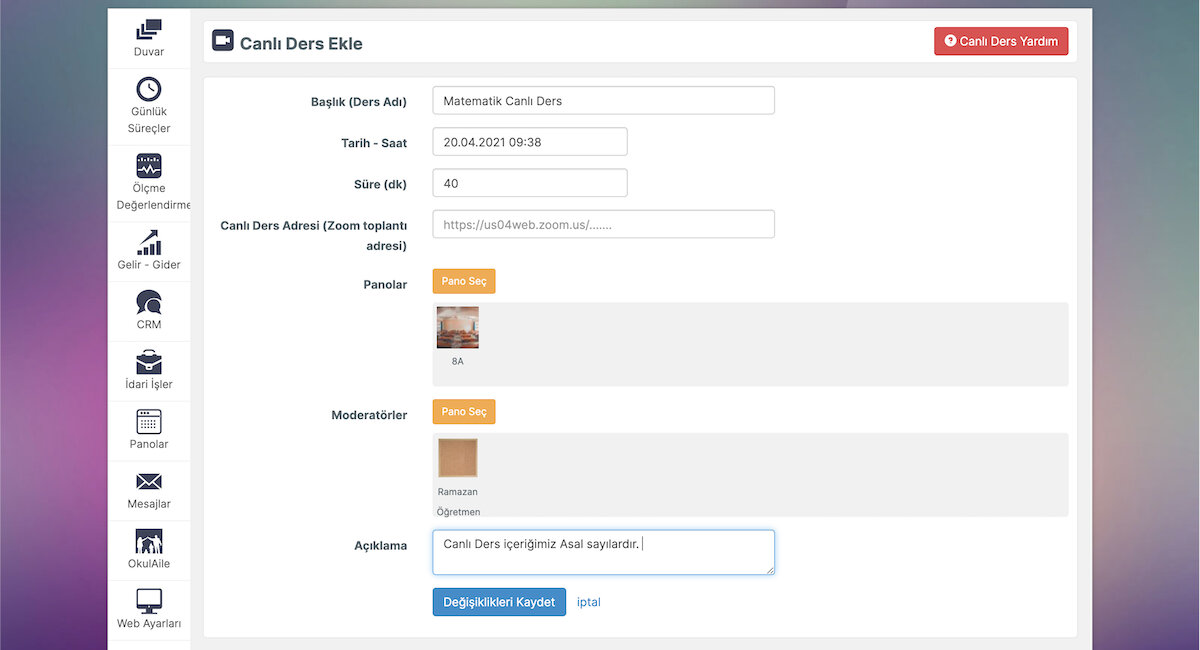This screenshot has width=1200, height=650.
Task: Click the Canlı Ders Yardım button
Action: pyautogui.click(x=1001, y=41)
